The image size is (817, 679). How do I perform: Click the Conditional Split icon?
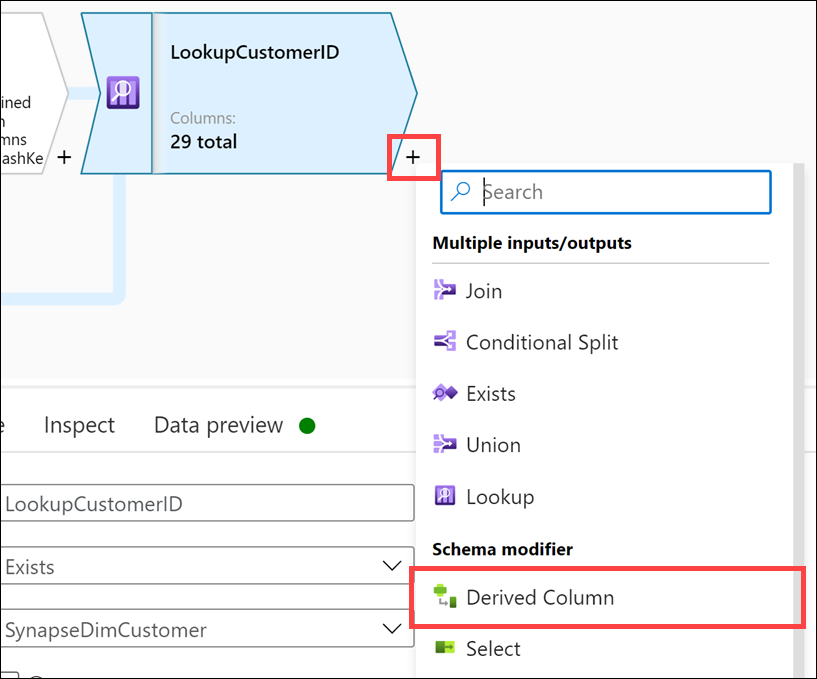pos(444,341)
